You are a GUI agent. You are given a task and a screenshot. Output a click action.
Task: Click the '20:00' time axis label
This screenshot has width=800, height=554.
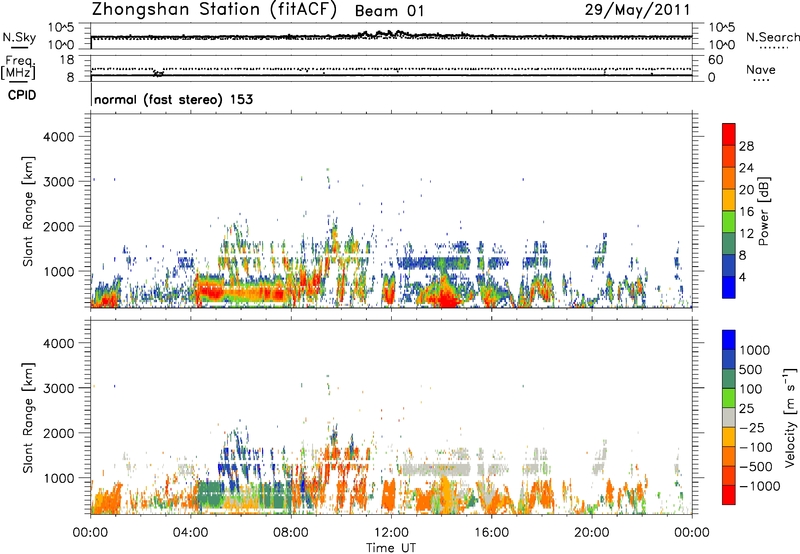[x=592, y=533]
